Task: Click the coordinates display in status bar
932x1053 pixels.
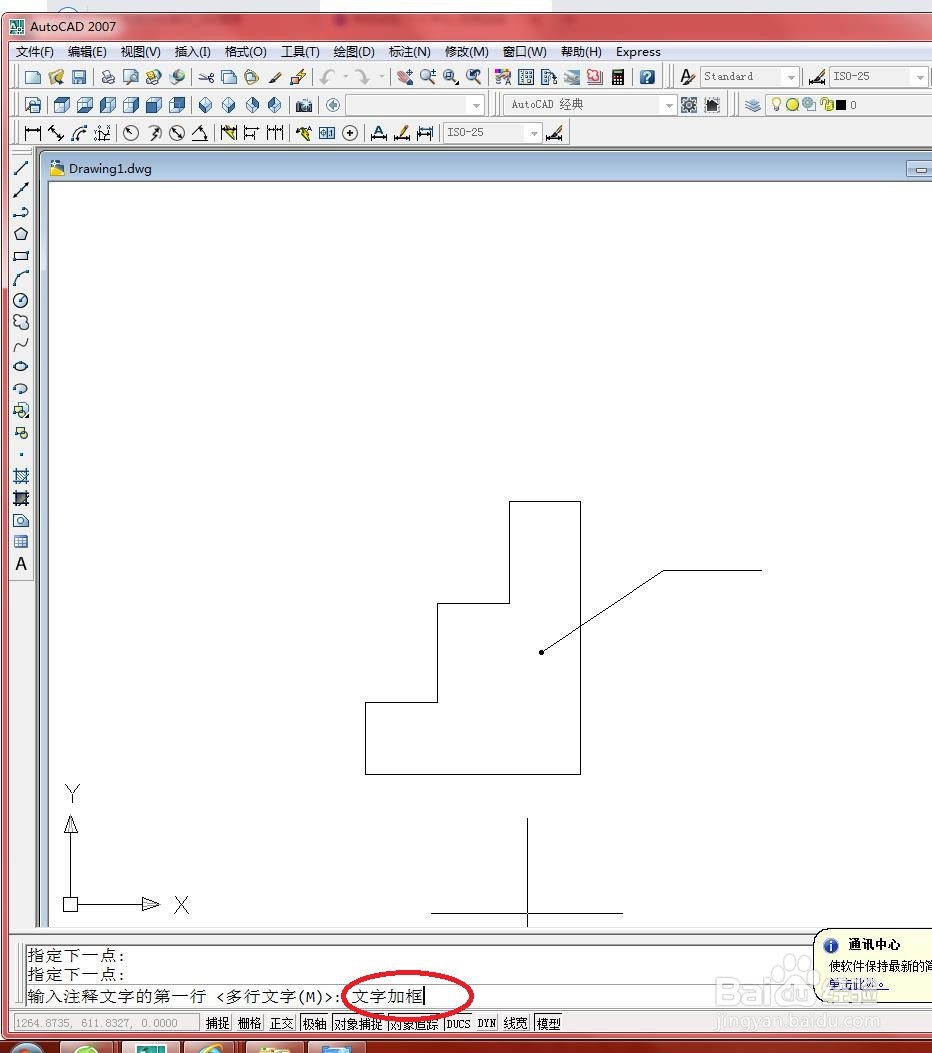Action: pyautogui.click(x=106, y=1023)
